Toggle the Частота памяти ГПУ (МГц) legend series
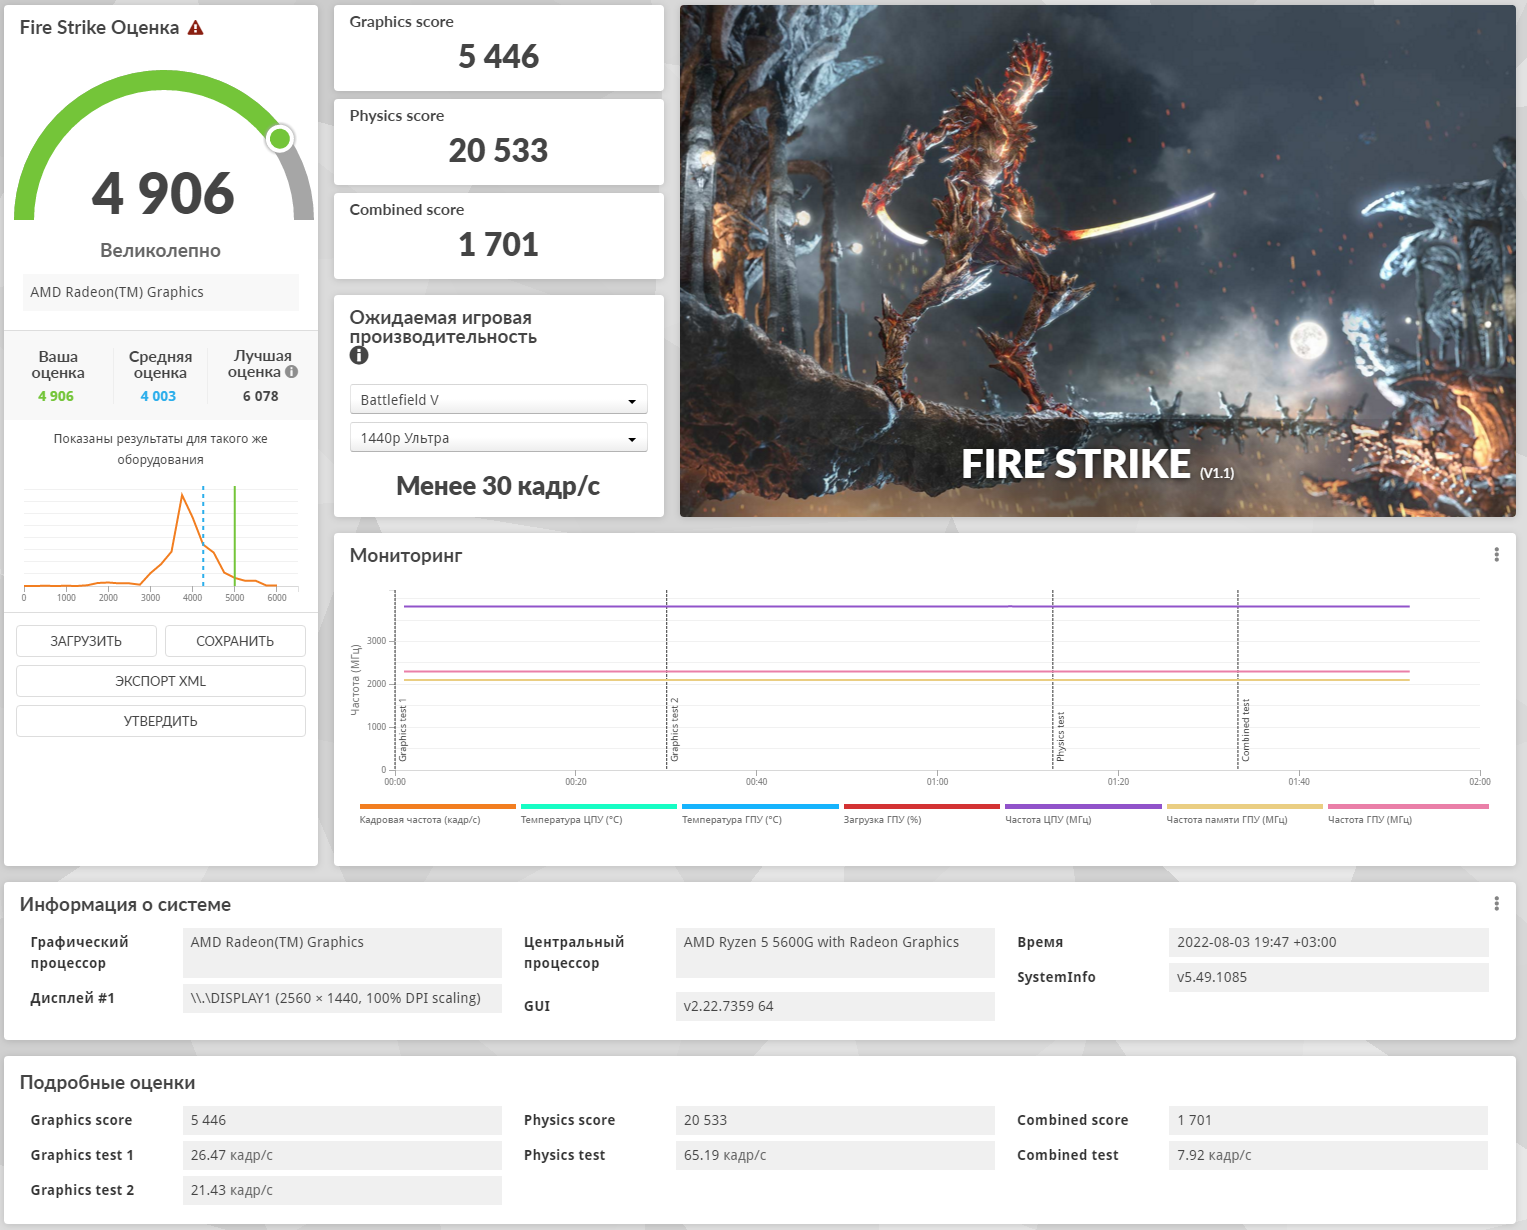Viewport: 1527px width, 1230px height. pyautogui.click(x=1245, y=814)
